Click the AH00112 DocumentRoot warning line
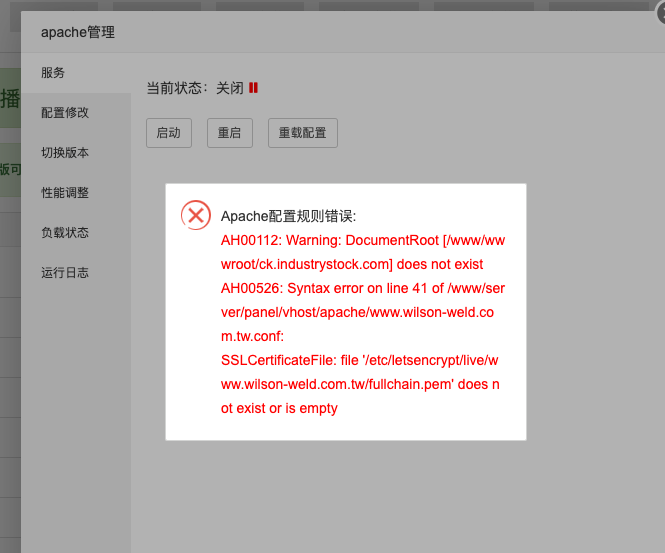665x553 pixels. [x=363, y=240]
